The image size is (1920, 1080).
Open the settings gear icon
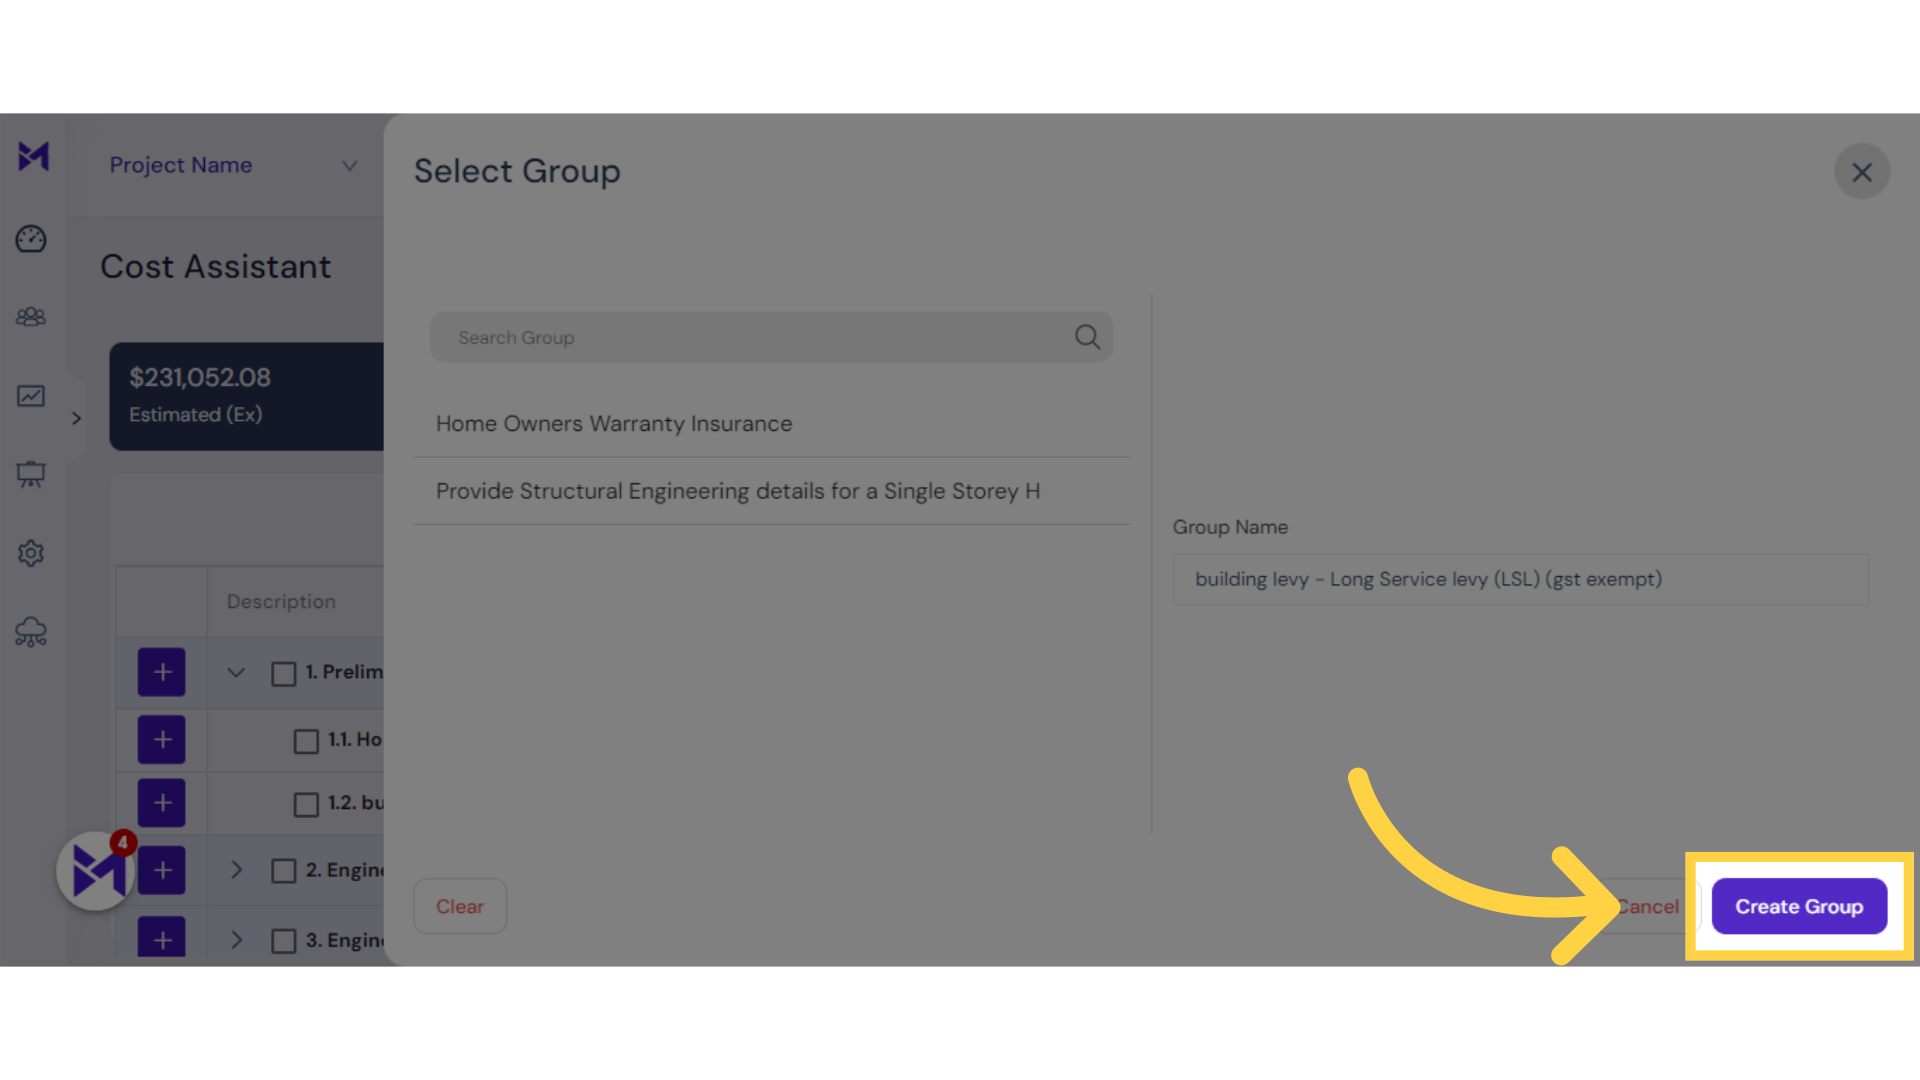coord(32,553)
